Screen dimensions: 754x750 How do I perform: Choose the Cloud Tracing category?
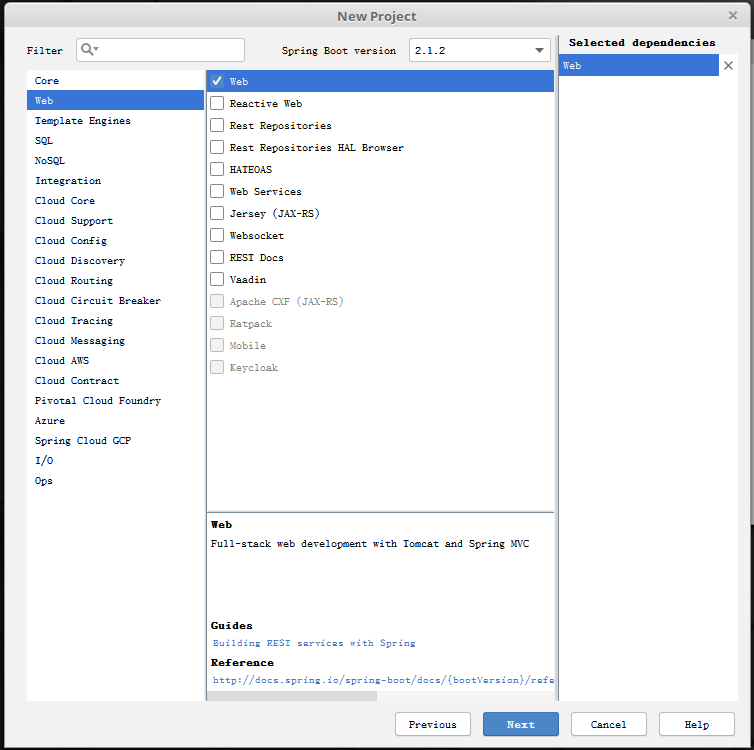(x=115, y=320)
